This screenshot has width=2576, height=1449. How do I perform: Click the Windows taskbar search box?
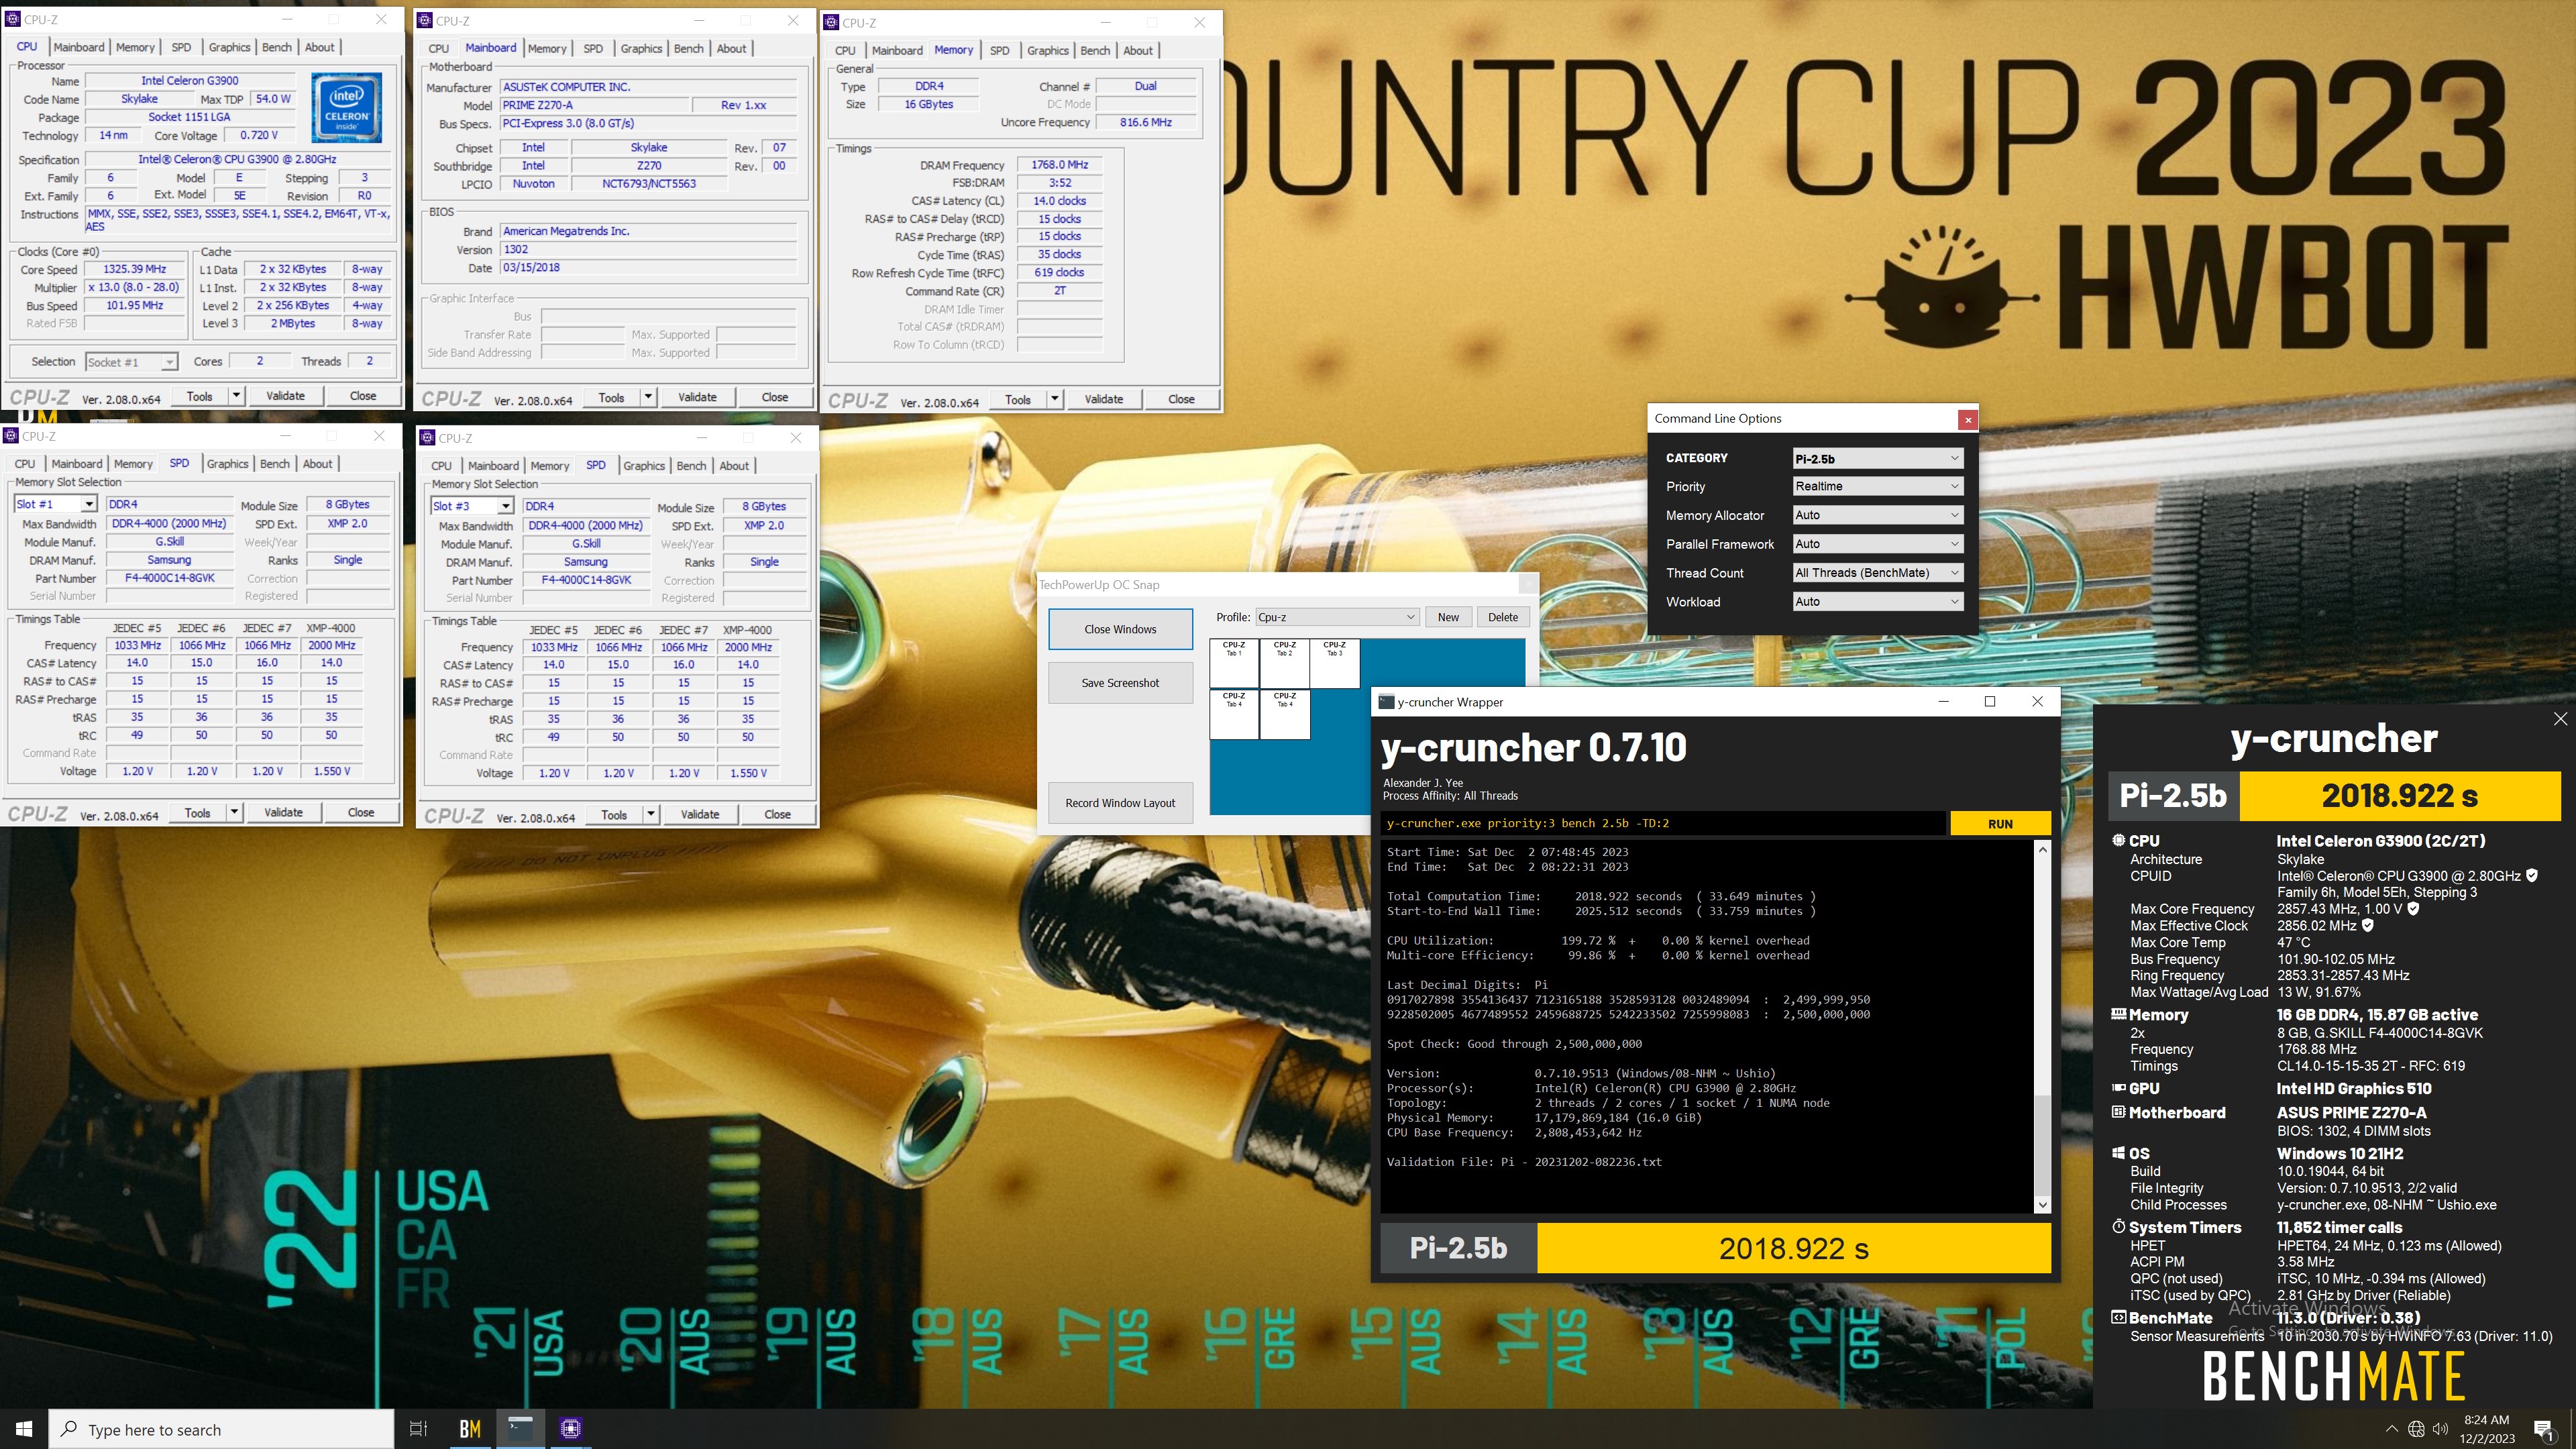coord(222,1430)
